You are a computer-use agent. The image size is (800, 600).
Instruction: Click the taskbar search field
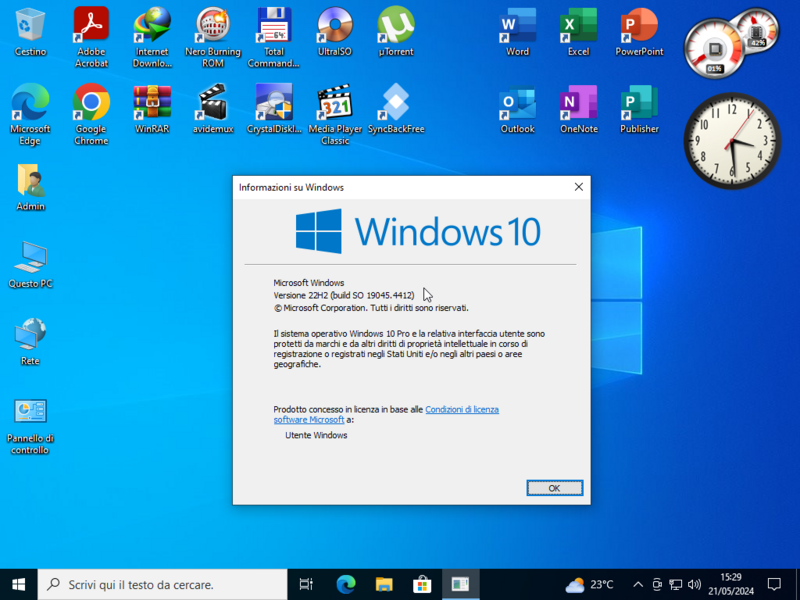160,584
